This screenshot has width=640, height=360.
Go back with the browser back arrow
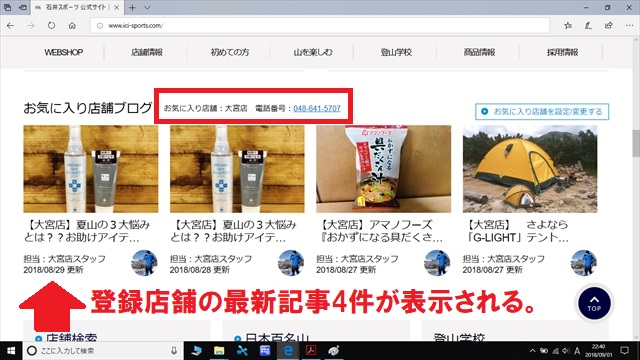point(11,25)
